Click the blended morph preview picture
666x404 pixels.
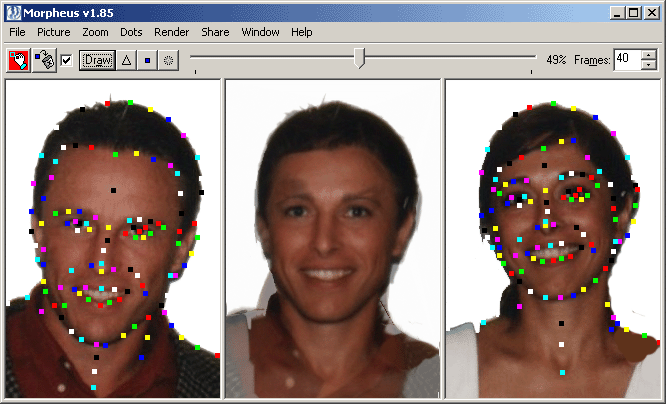pos(333,239)
